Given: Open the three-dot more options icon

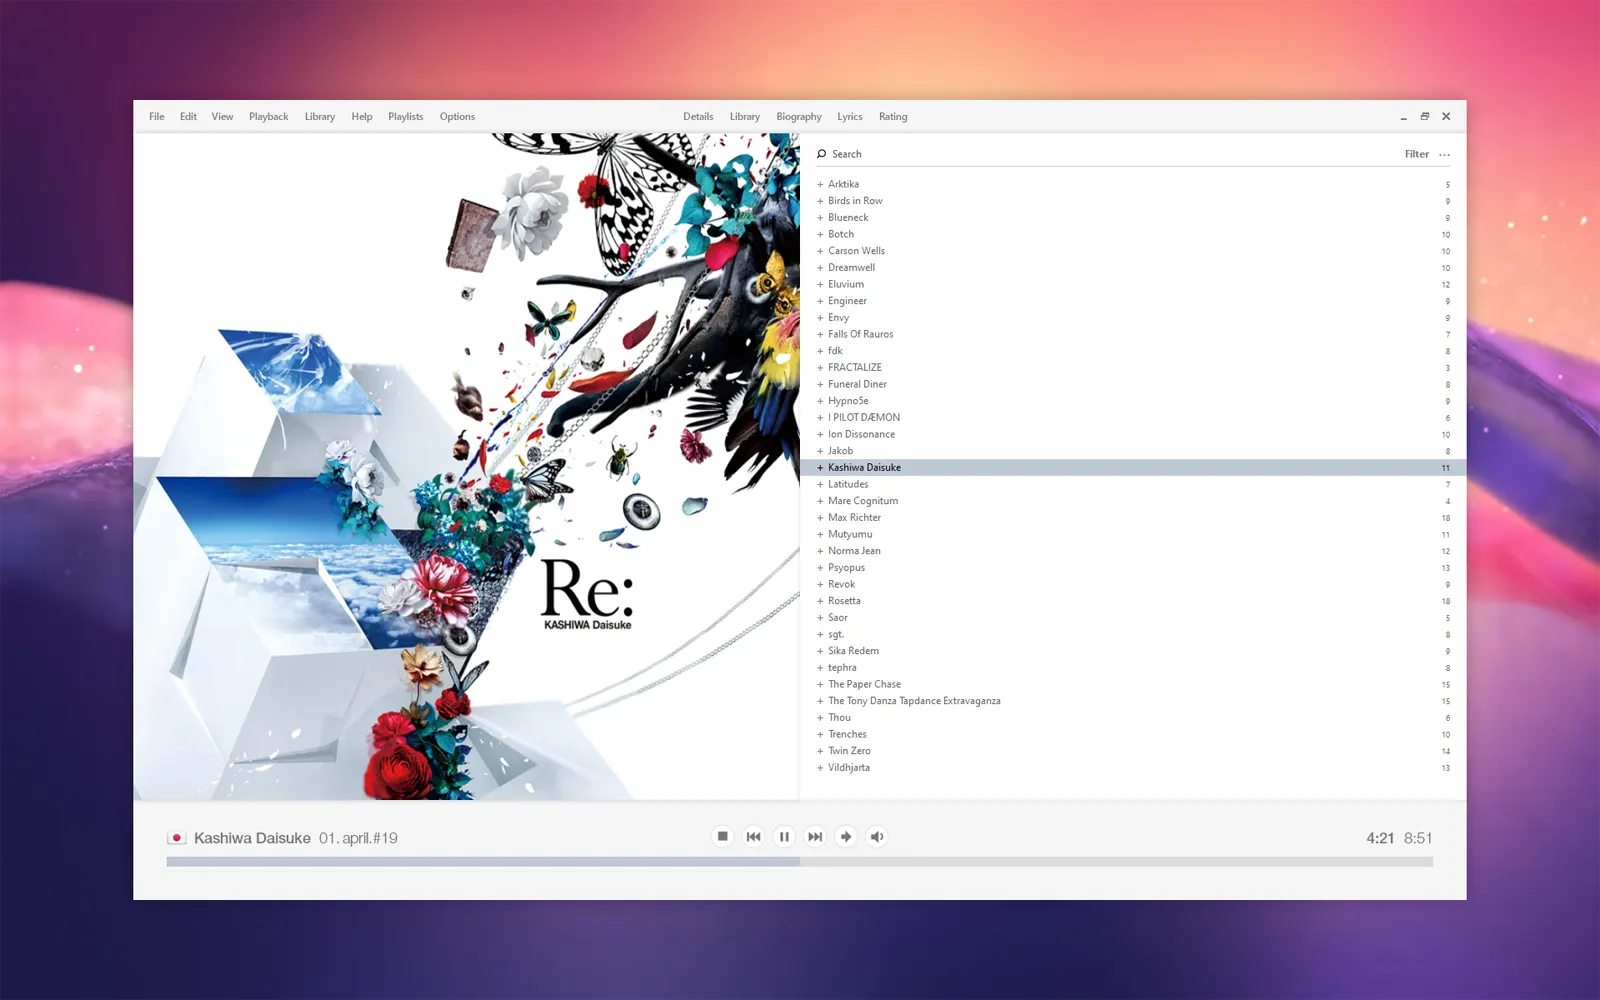Looking at the screenshot, I should (x=1444, y=155).
